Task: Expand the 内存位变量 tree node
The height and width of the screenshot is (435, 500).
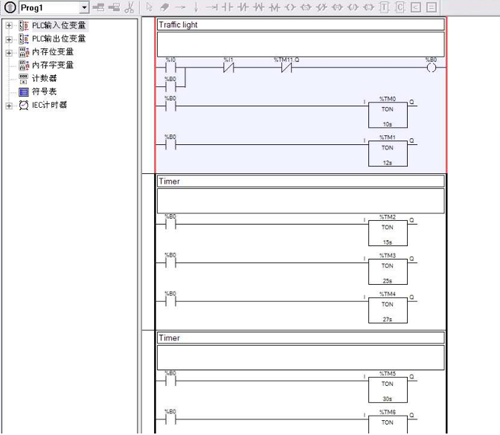Action: point(9,52)
